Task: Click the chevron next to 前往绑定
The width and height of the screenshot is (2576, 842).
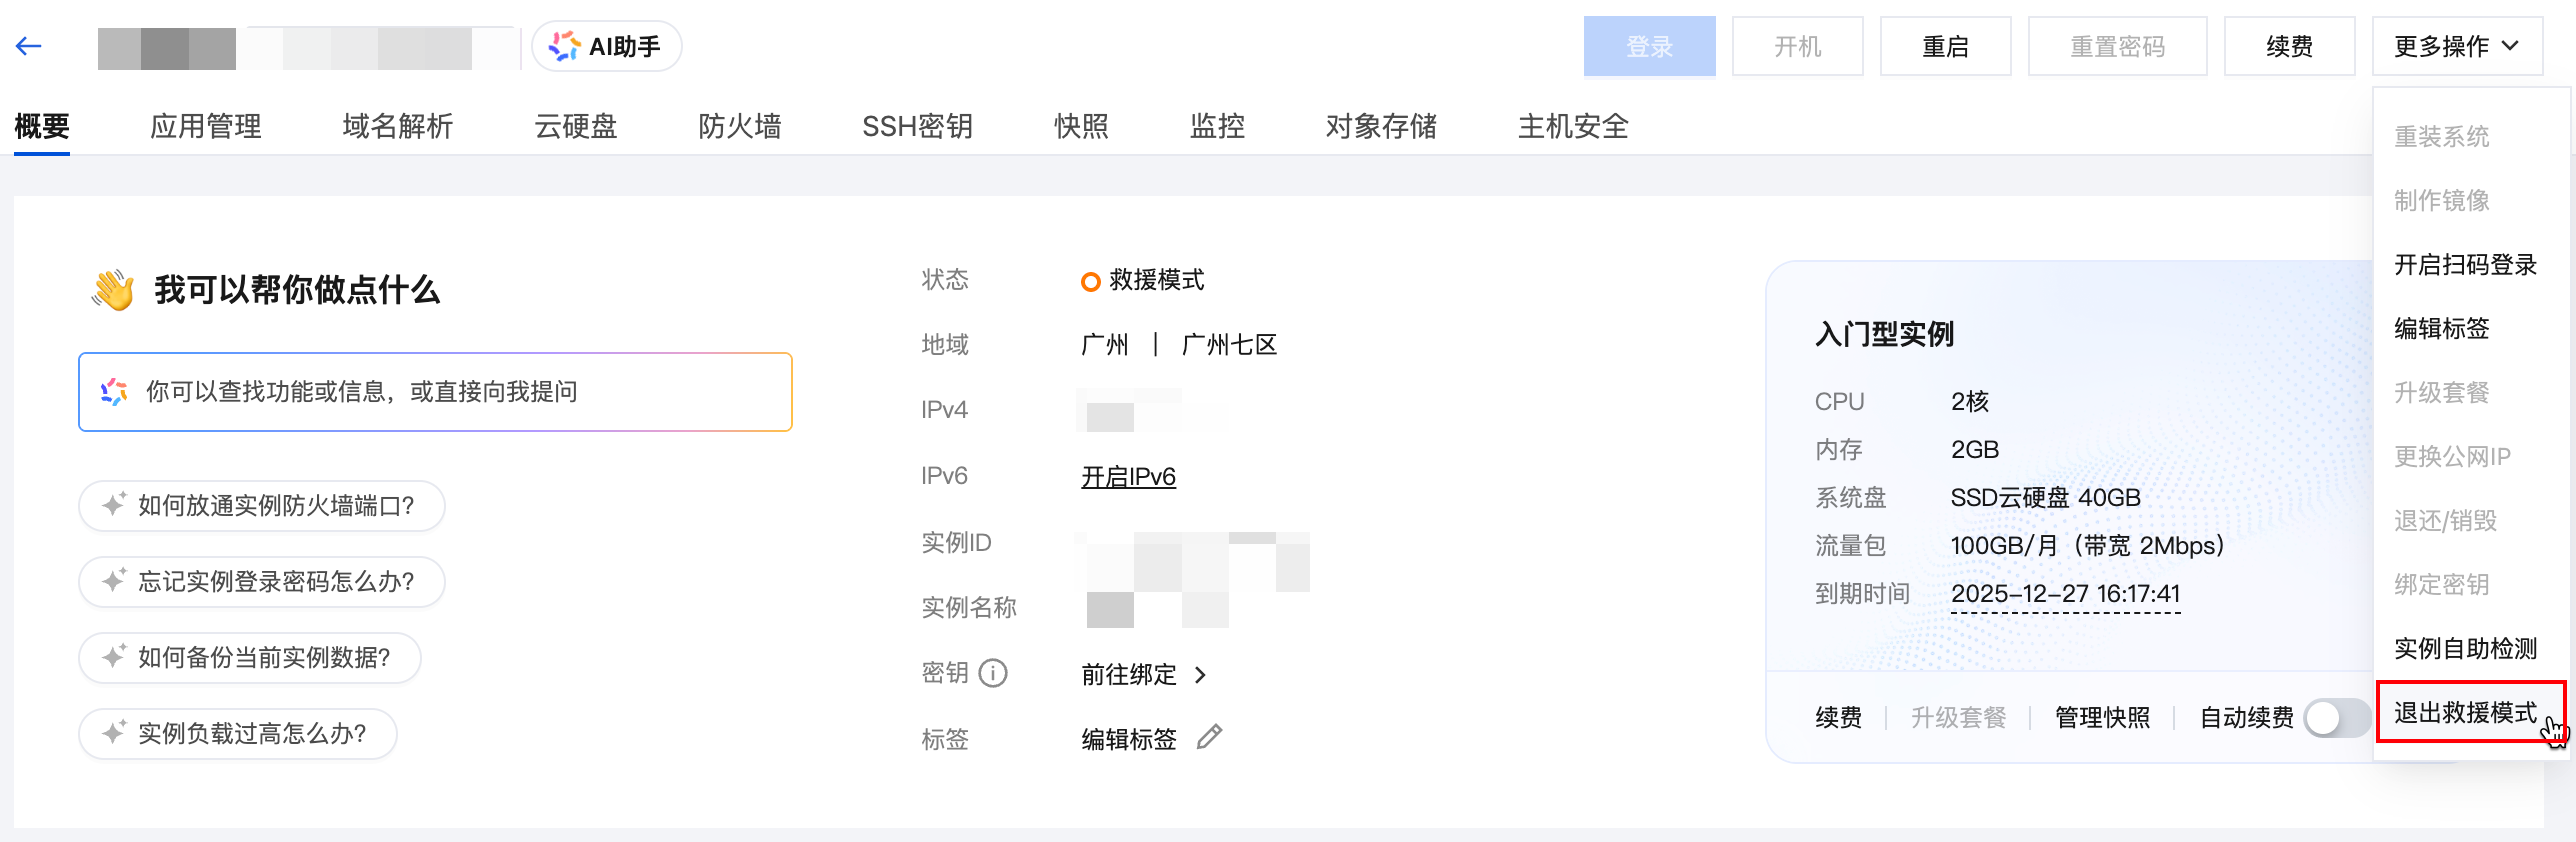Action: tap(1201, 675)
